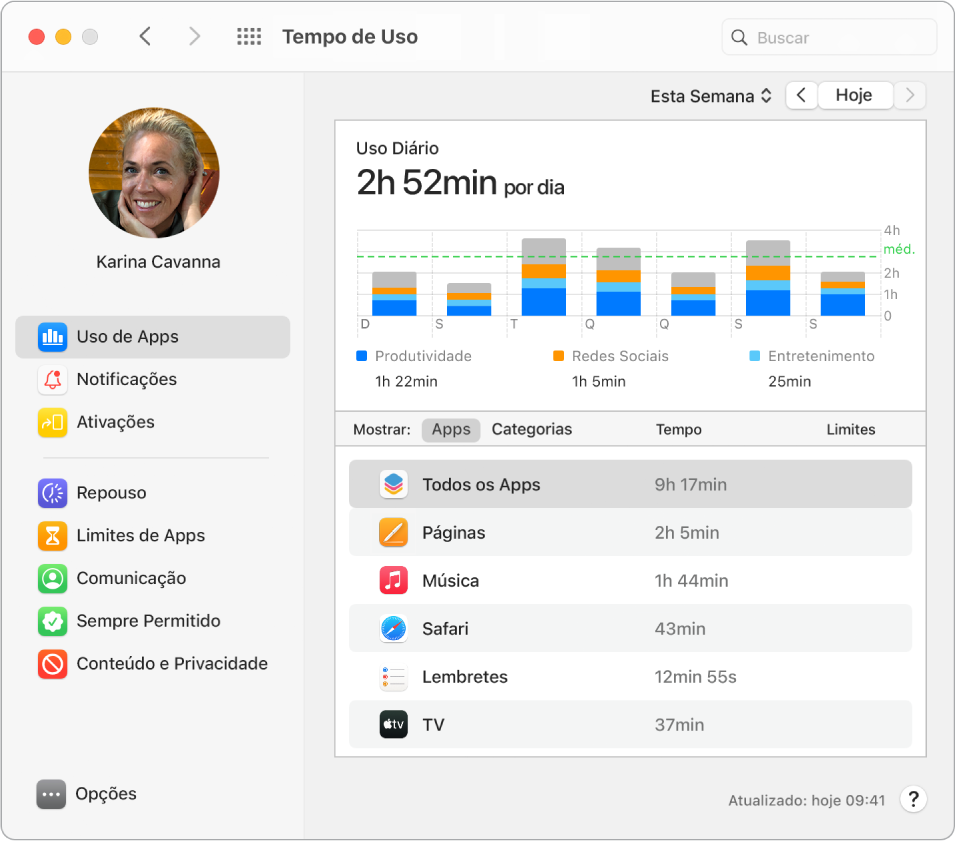Expand the Esta Semana period dropdown
The height and width of the screenshot is (841, 955).
(x=711, y=96)
